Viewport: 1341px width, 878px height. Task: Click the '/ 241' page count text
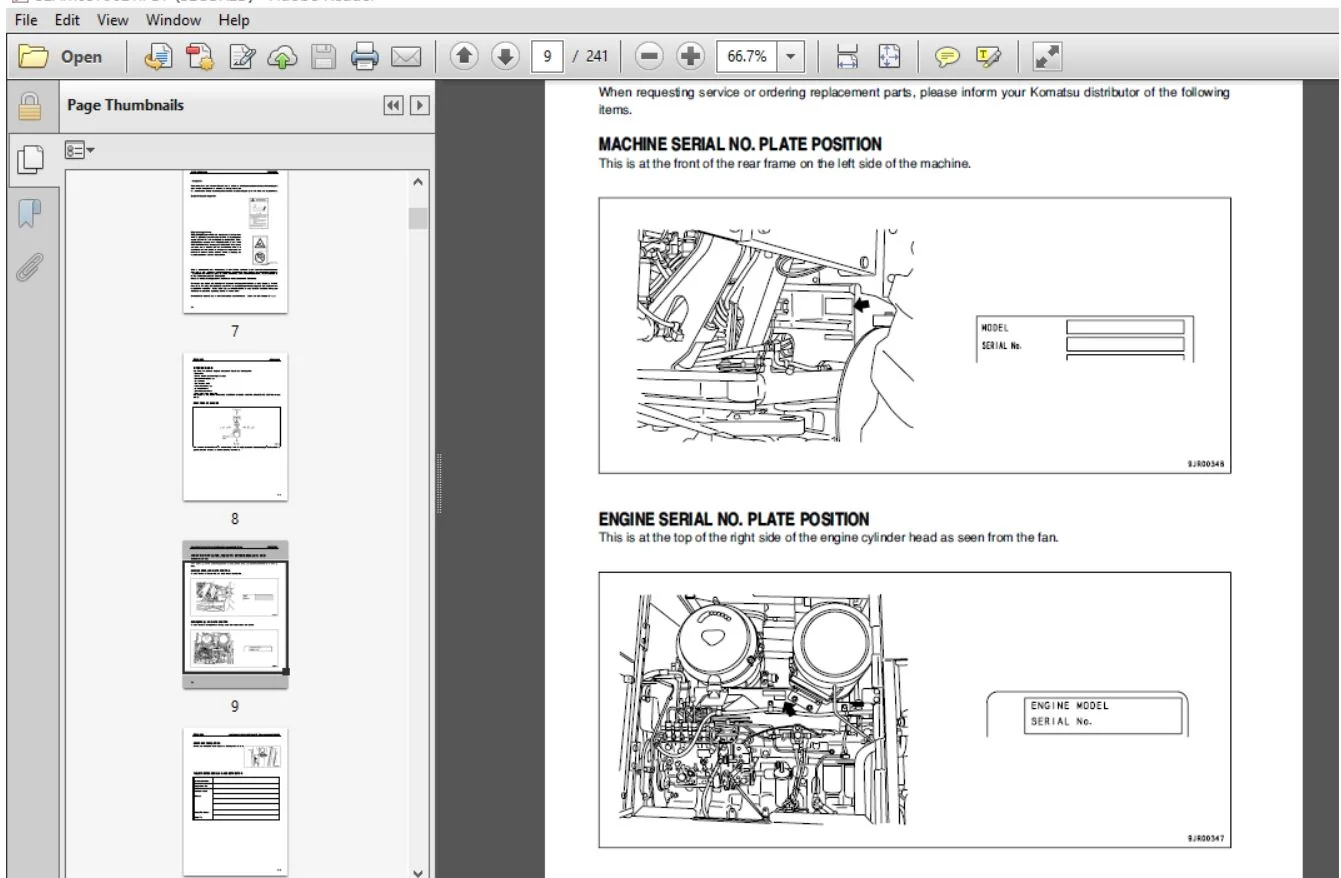[x=590, y=57]
